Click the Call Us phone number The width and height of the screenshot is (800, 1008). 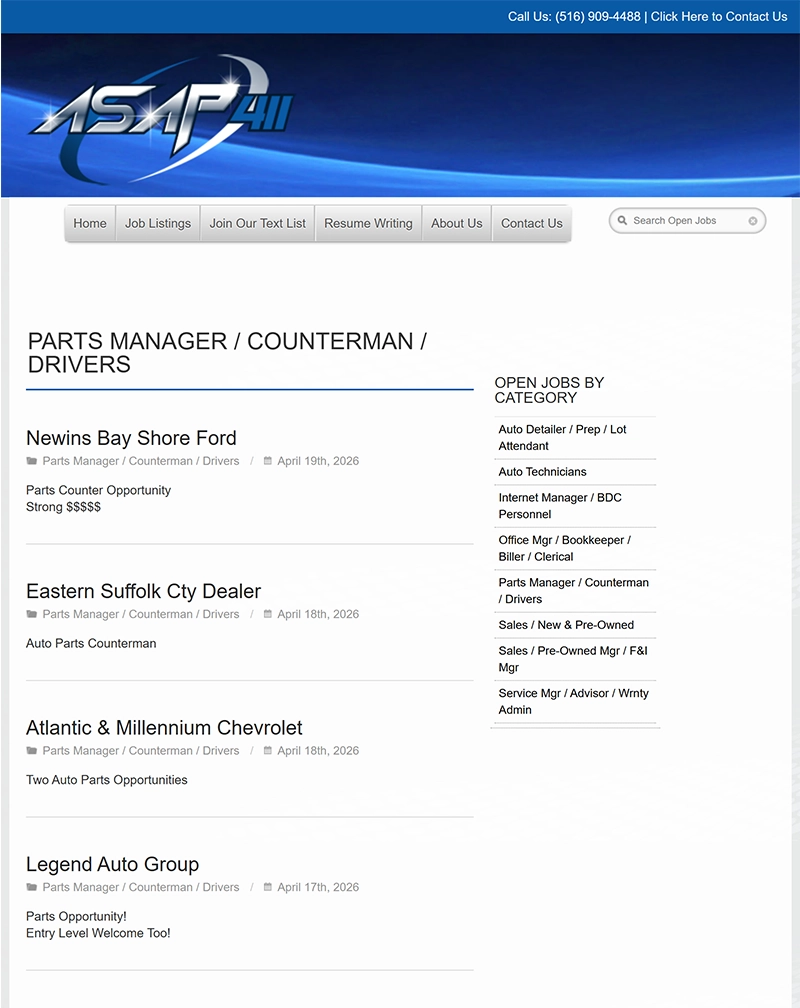[598, 17]
